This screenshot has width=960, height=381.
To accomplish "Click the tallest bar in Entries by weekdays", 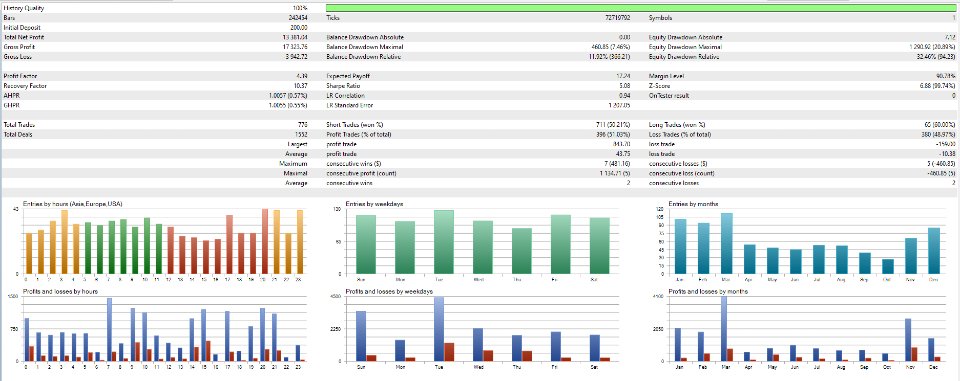I will [443, 242].
